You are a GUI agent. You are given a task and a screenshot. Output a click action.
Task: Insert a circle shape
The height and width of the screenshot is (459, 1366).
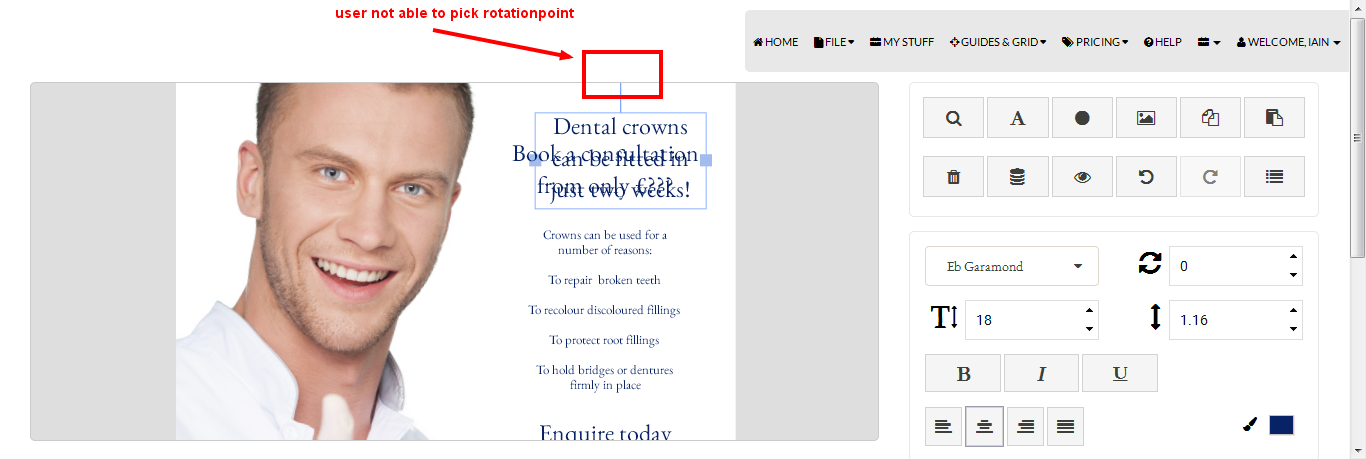(x=1081, y=118)
